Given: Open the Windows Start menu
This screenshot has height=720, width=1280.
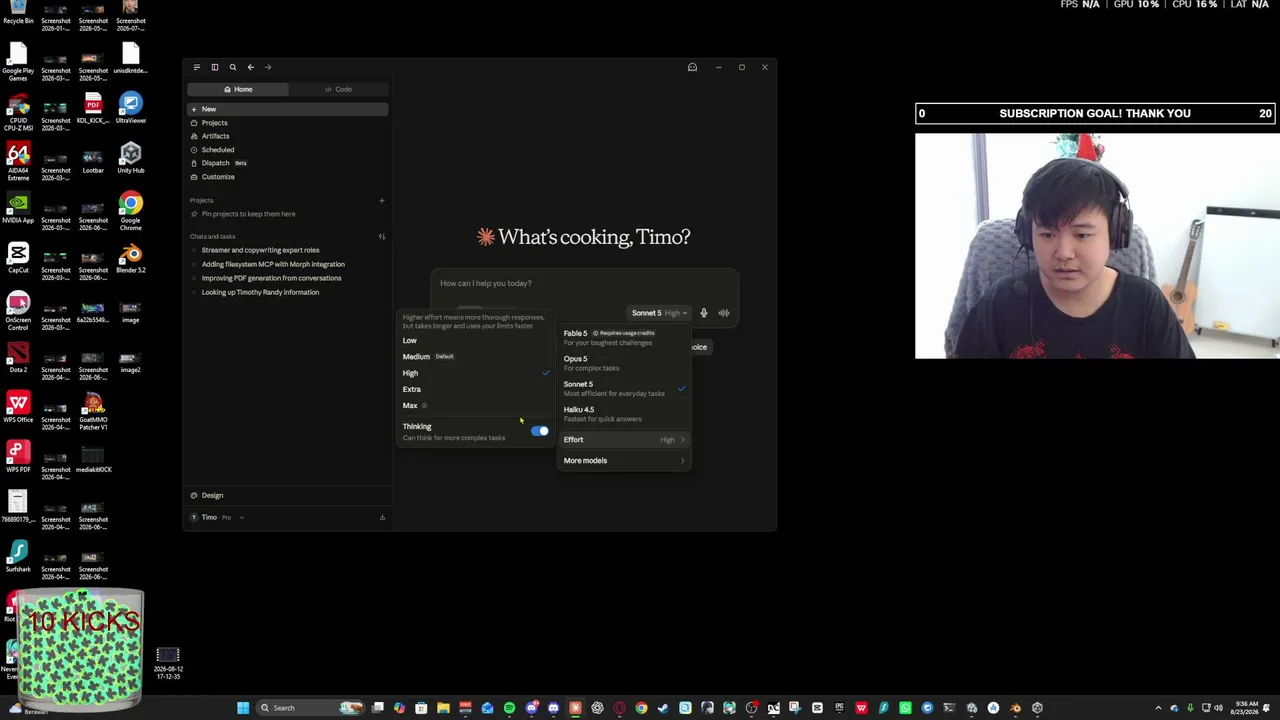Looking at the screenshot, I should (x=243, y=708).
